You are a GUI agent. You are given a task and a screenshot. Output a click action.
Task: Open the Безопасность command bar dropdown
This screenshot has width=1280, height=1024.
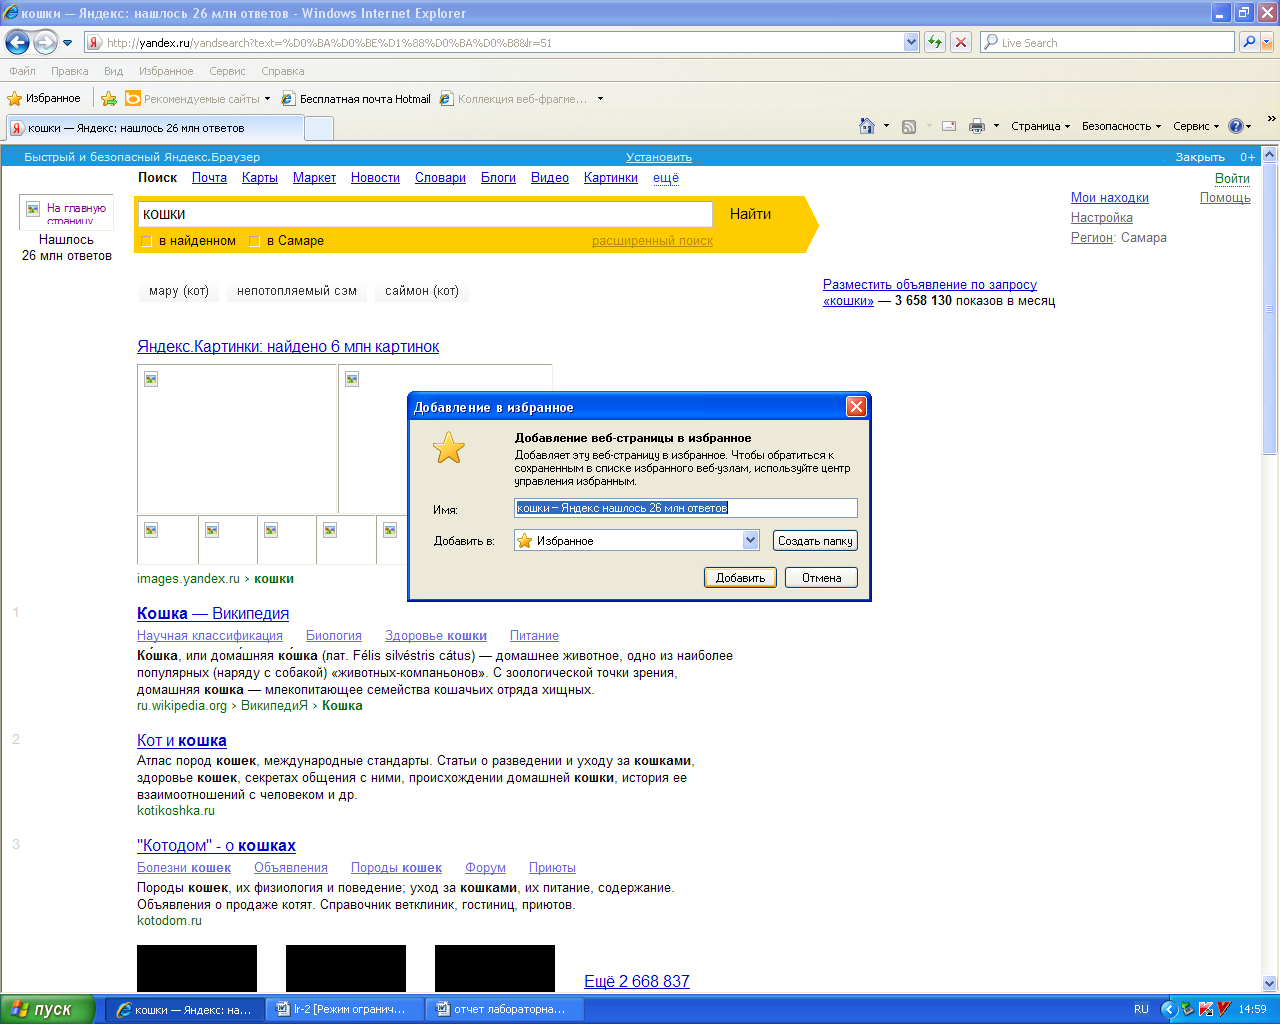click(x=1121, y=126)
